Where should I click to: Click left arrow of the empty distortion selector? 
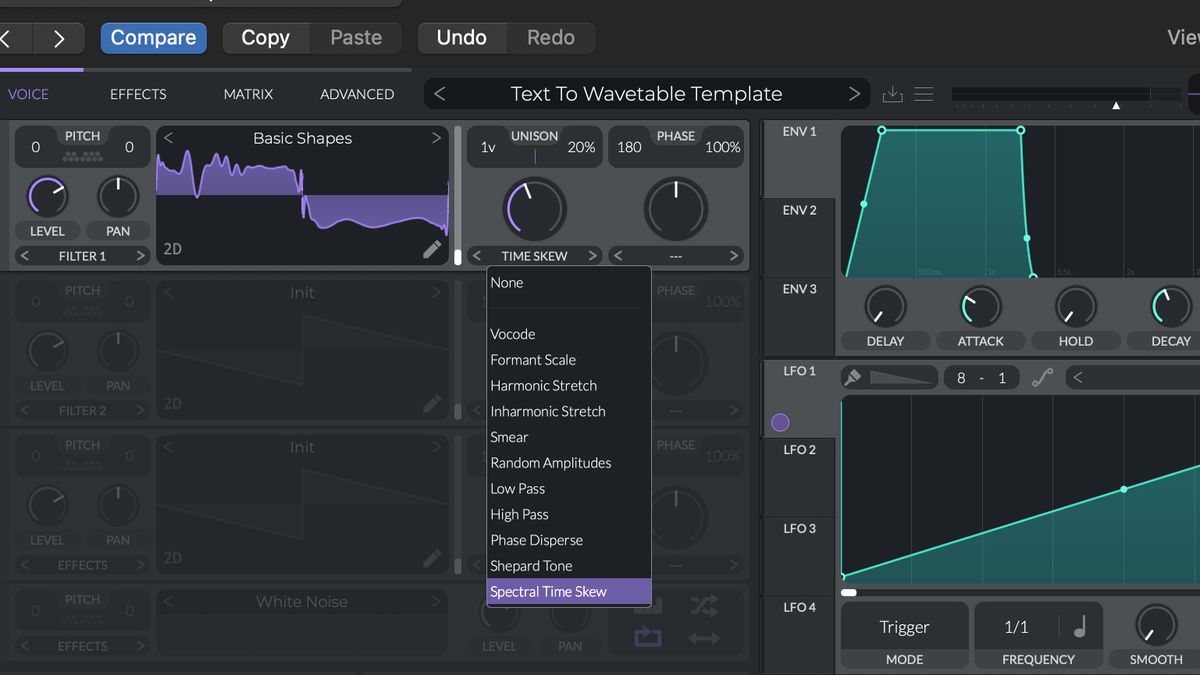[618, 256]
